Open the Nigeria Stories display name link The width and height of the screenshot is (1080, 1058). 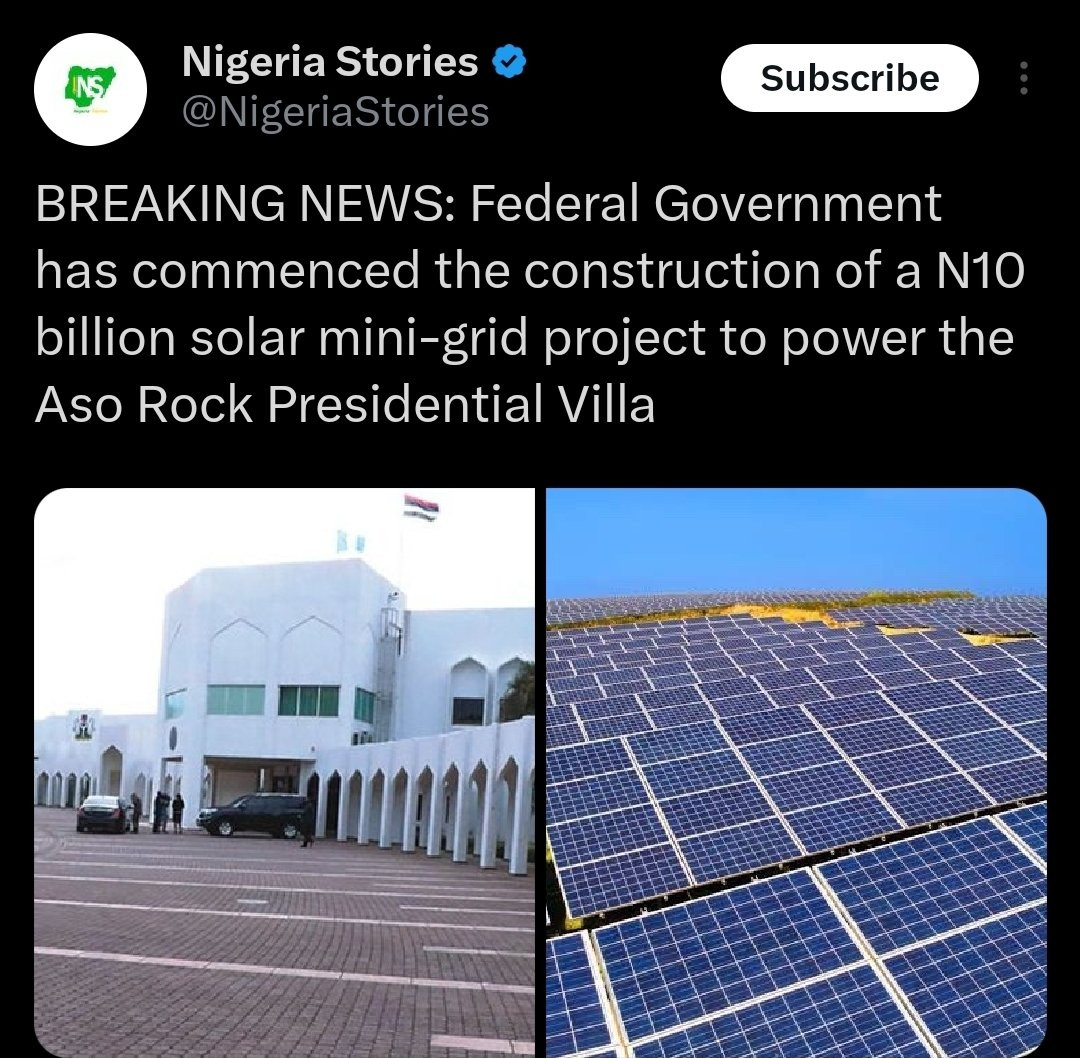330,61
